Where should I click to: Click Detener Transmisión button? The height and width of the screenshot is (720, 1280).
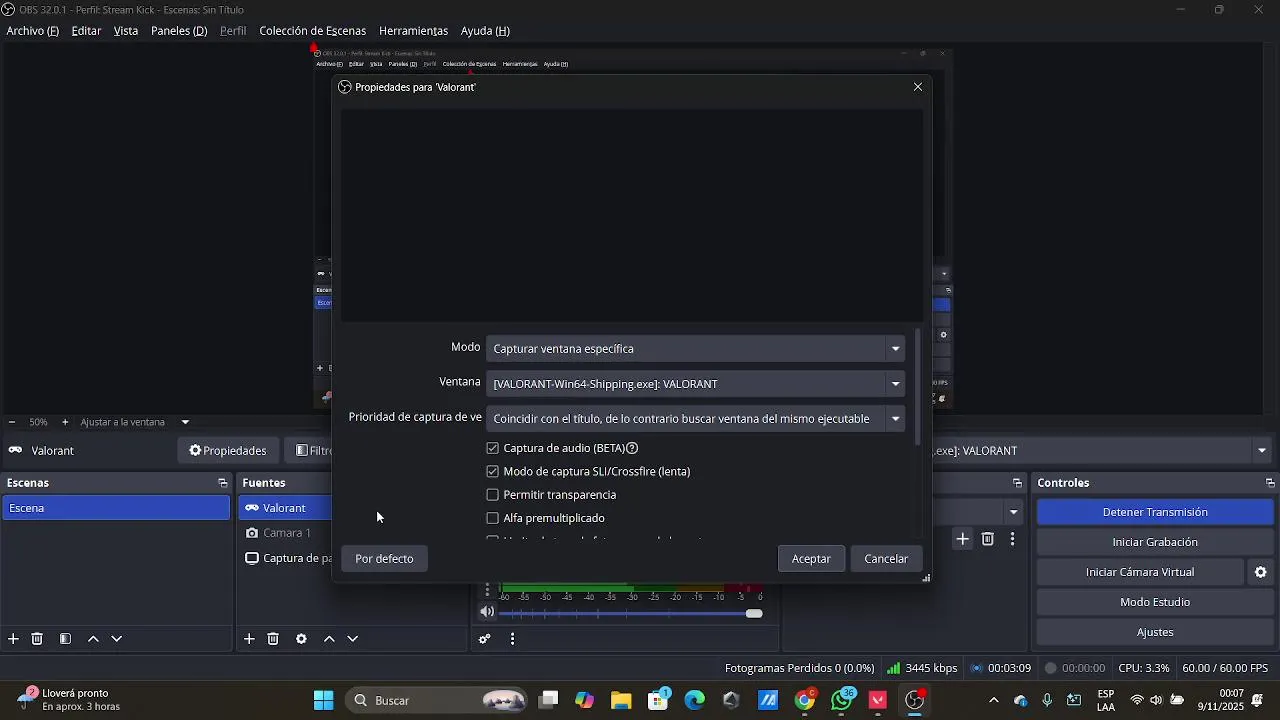(1155, 512)
